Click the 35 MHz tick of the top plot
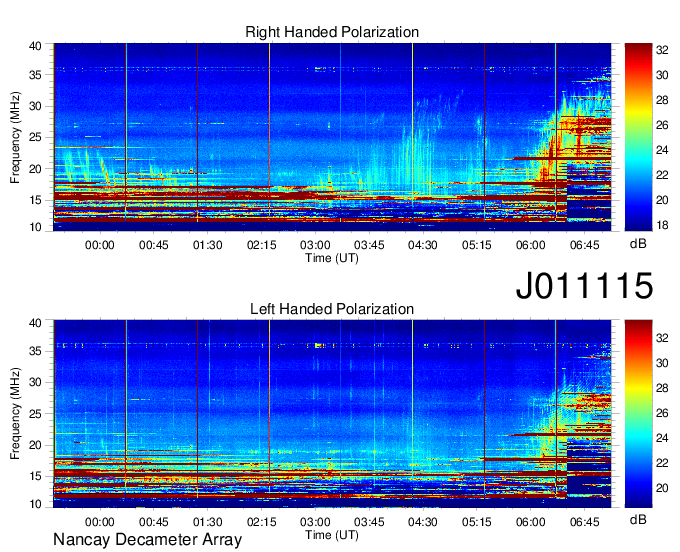 click(35, 75)
